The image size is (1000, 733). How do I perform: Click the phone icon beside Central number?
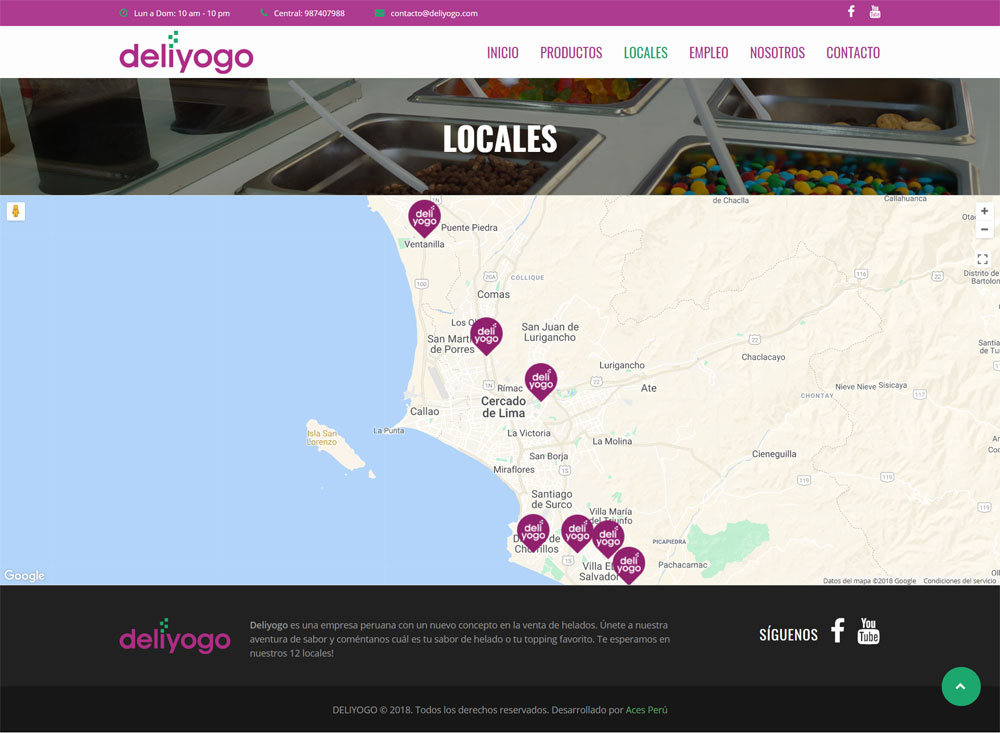[264, 13]
